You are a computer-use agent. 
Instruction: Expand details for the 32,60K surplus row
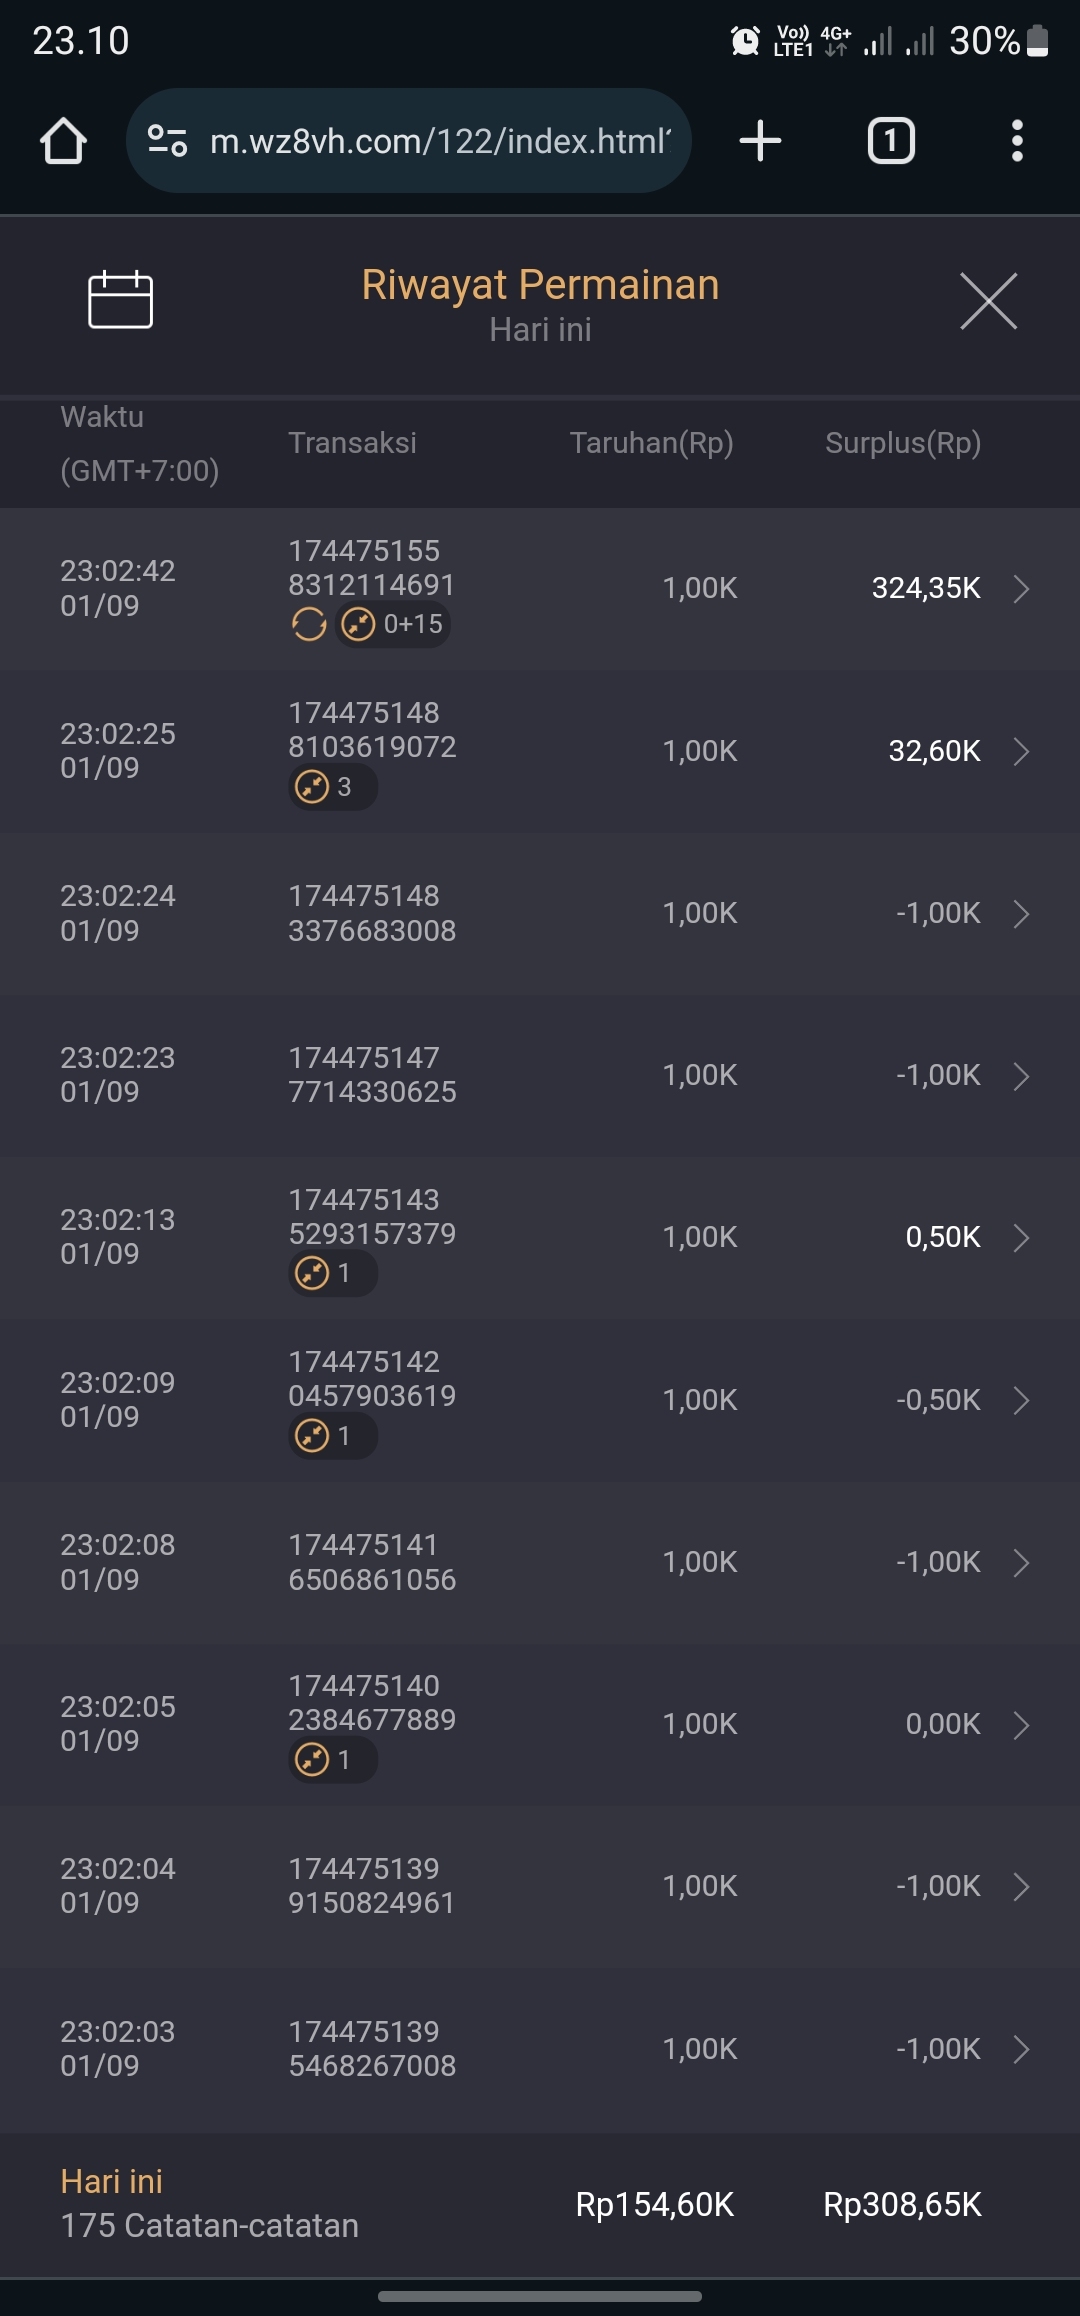pos(1020,751)
